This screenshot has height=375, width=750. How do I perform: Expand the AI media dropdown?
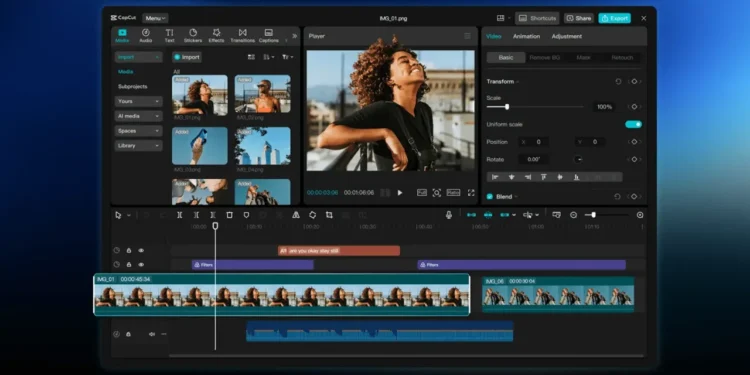[x=139, y=116]
